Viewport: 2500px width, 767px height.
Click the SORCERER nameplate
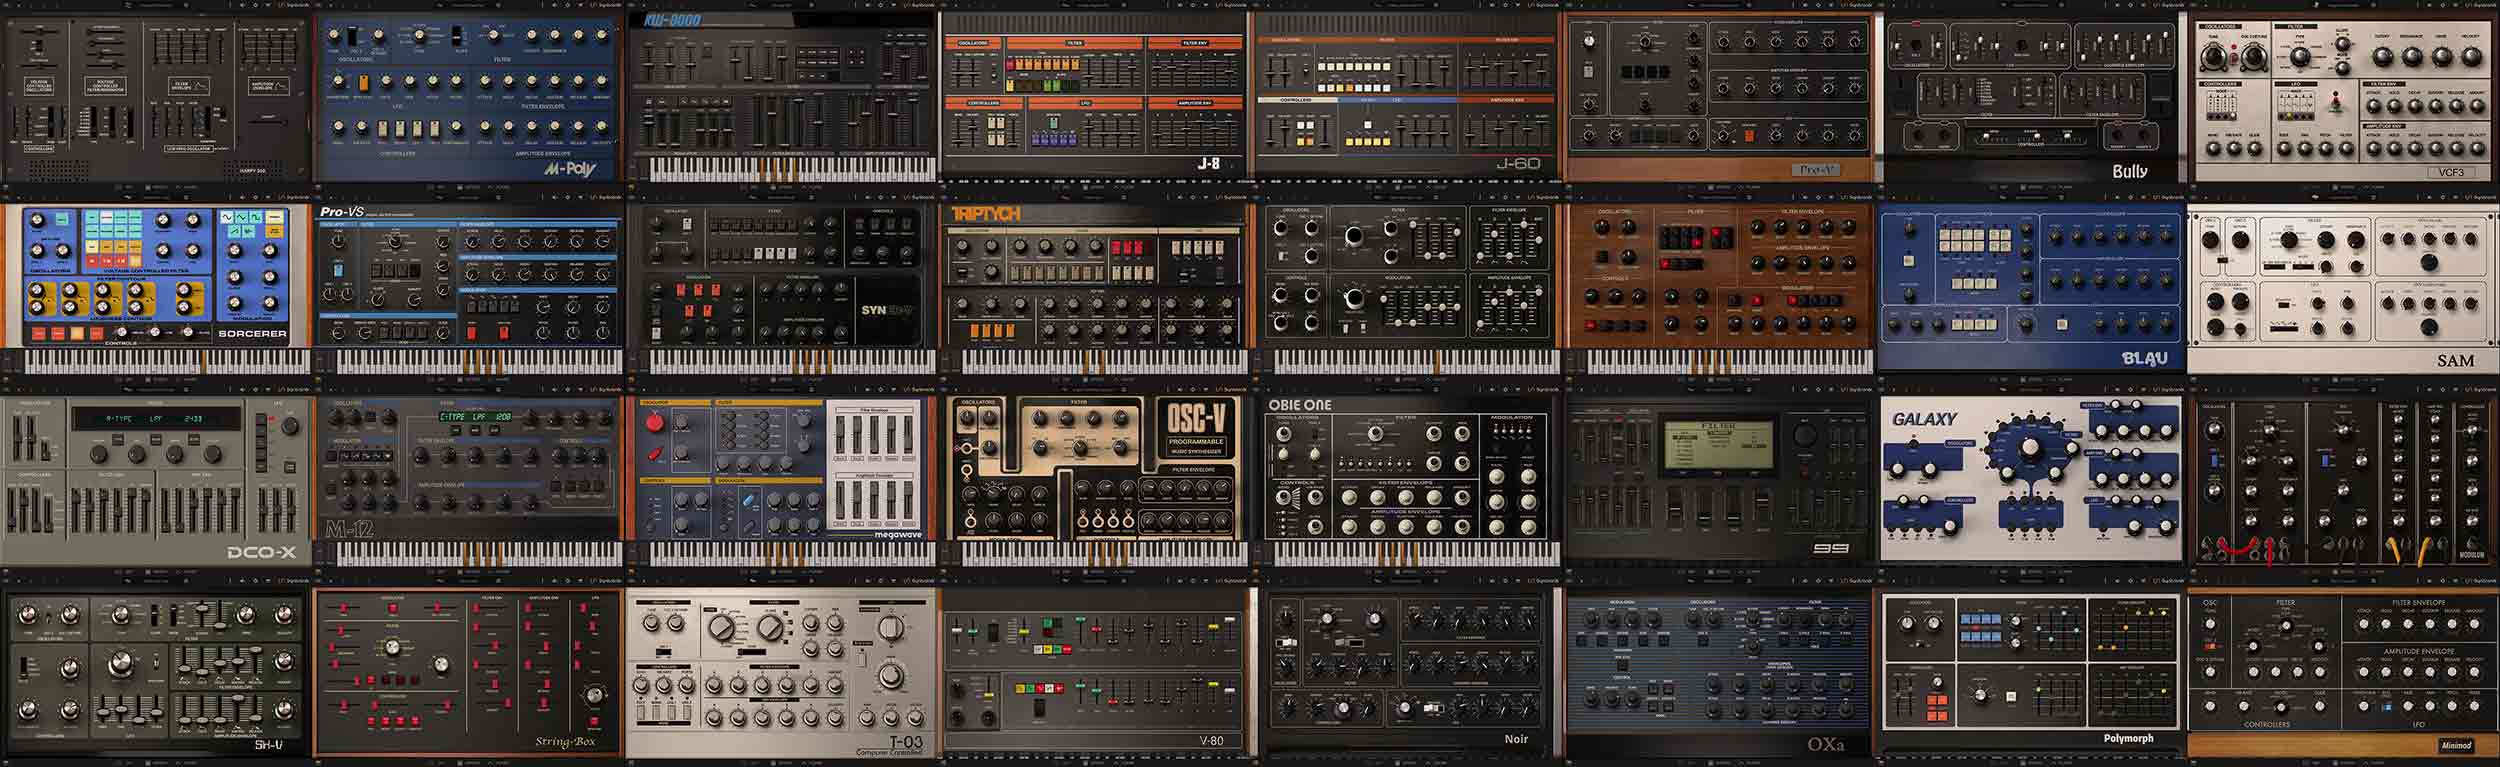point(252,333)
